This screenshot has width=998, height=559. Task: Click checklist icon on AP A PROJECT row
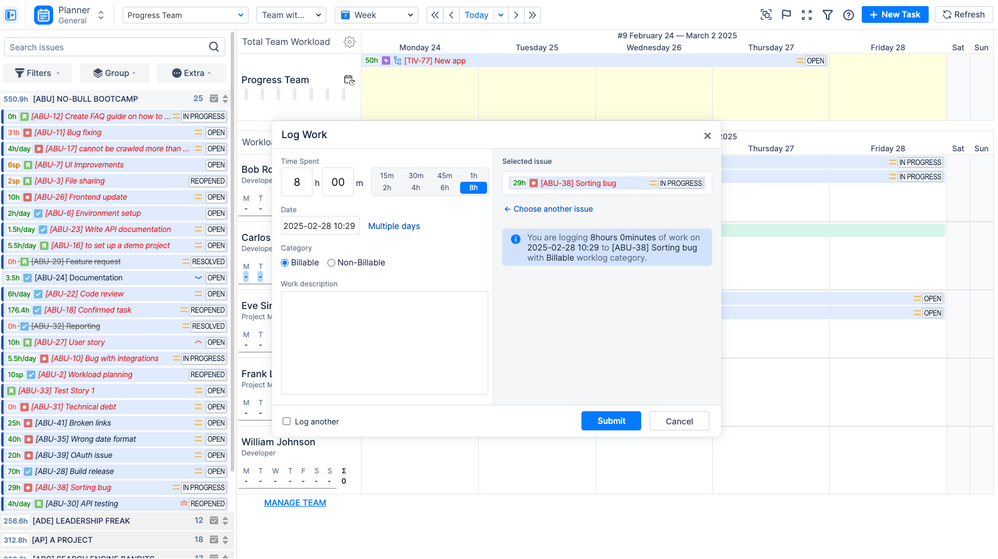tap(214, 540)
